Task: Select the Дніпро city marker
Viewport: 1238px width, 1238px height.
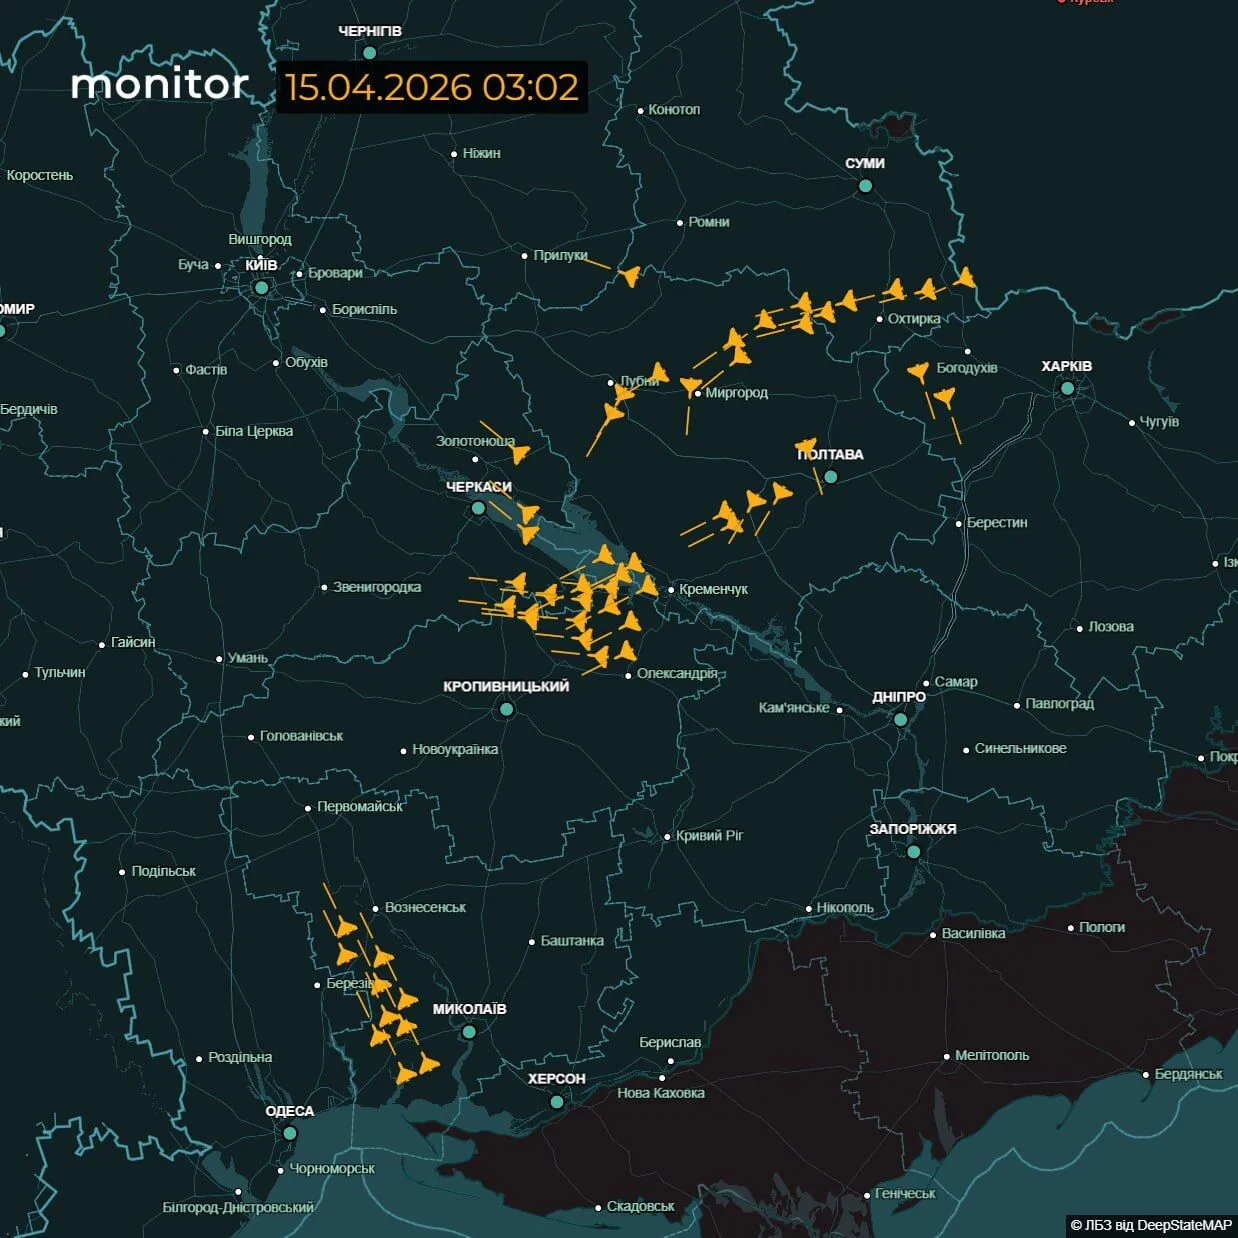Action: (x=900, y=719)
